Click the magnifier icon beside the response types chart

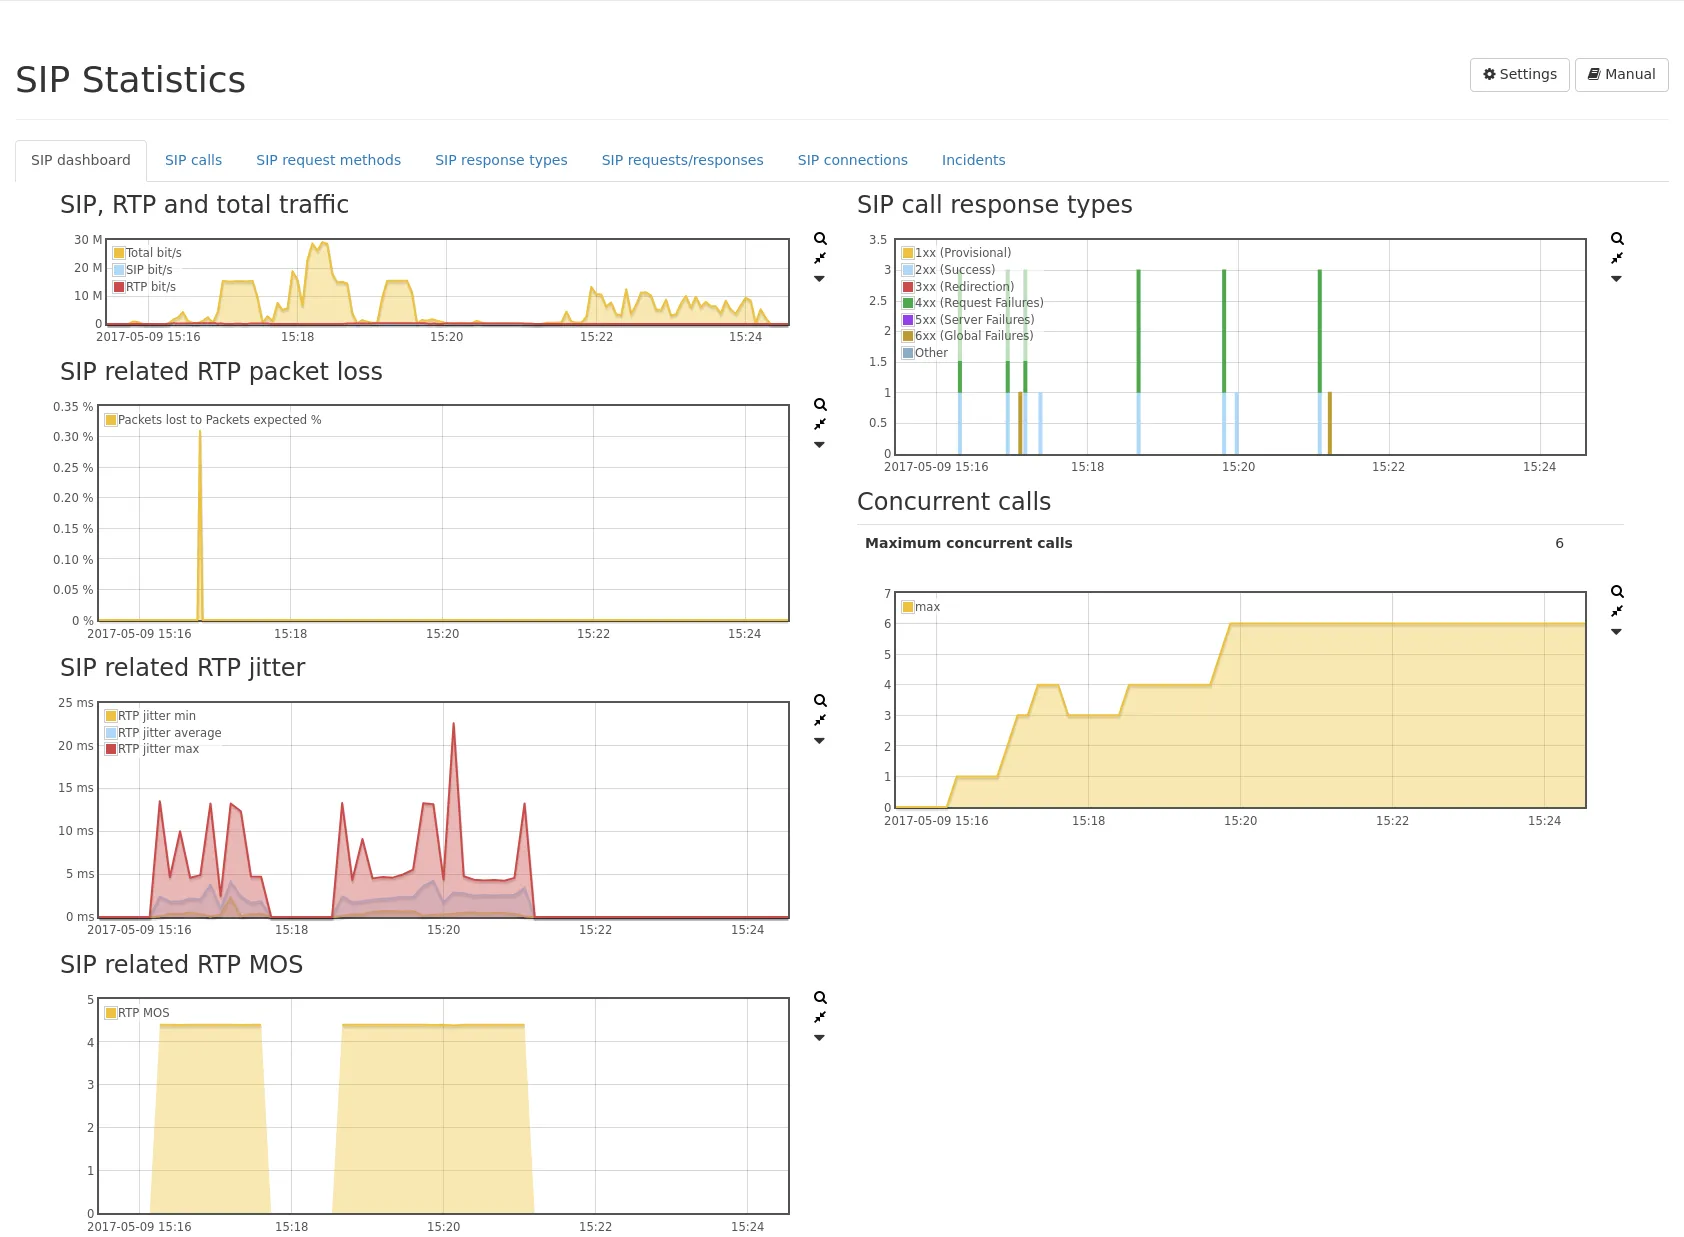point(1617,239)
